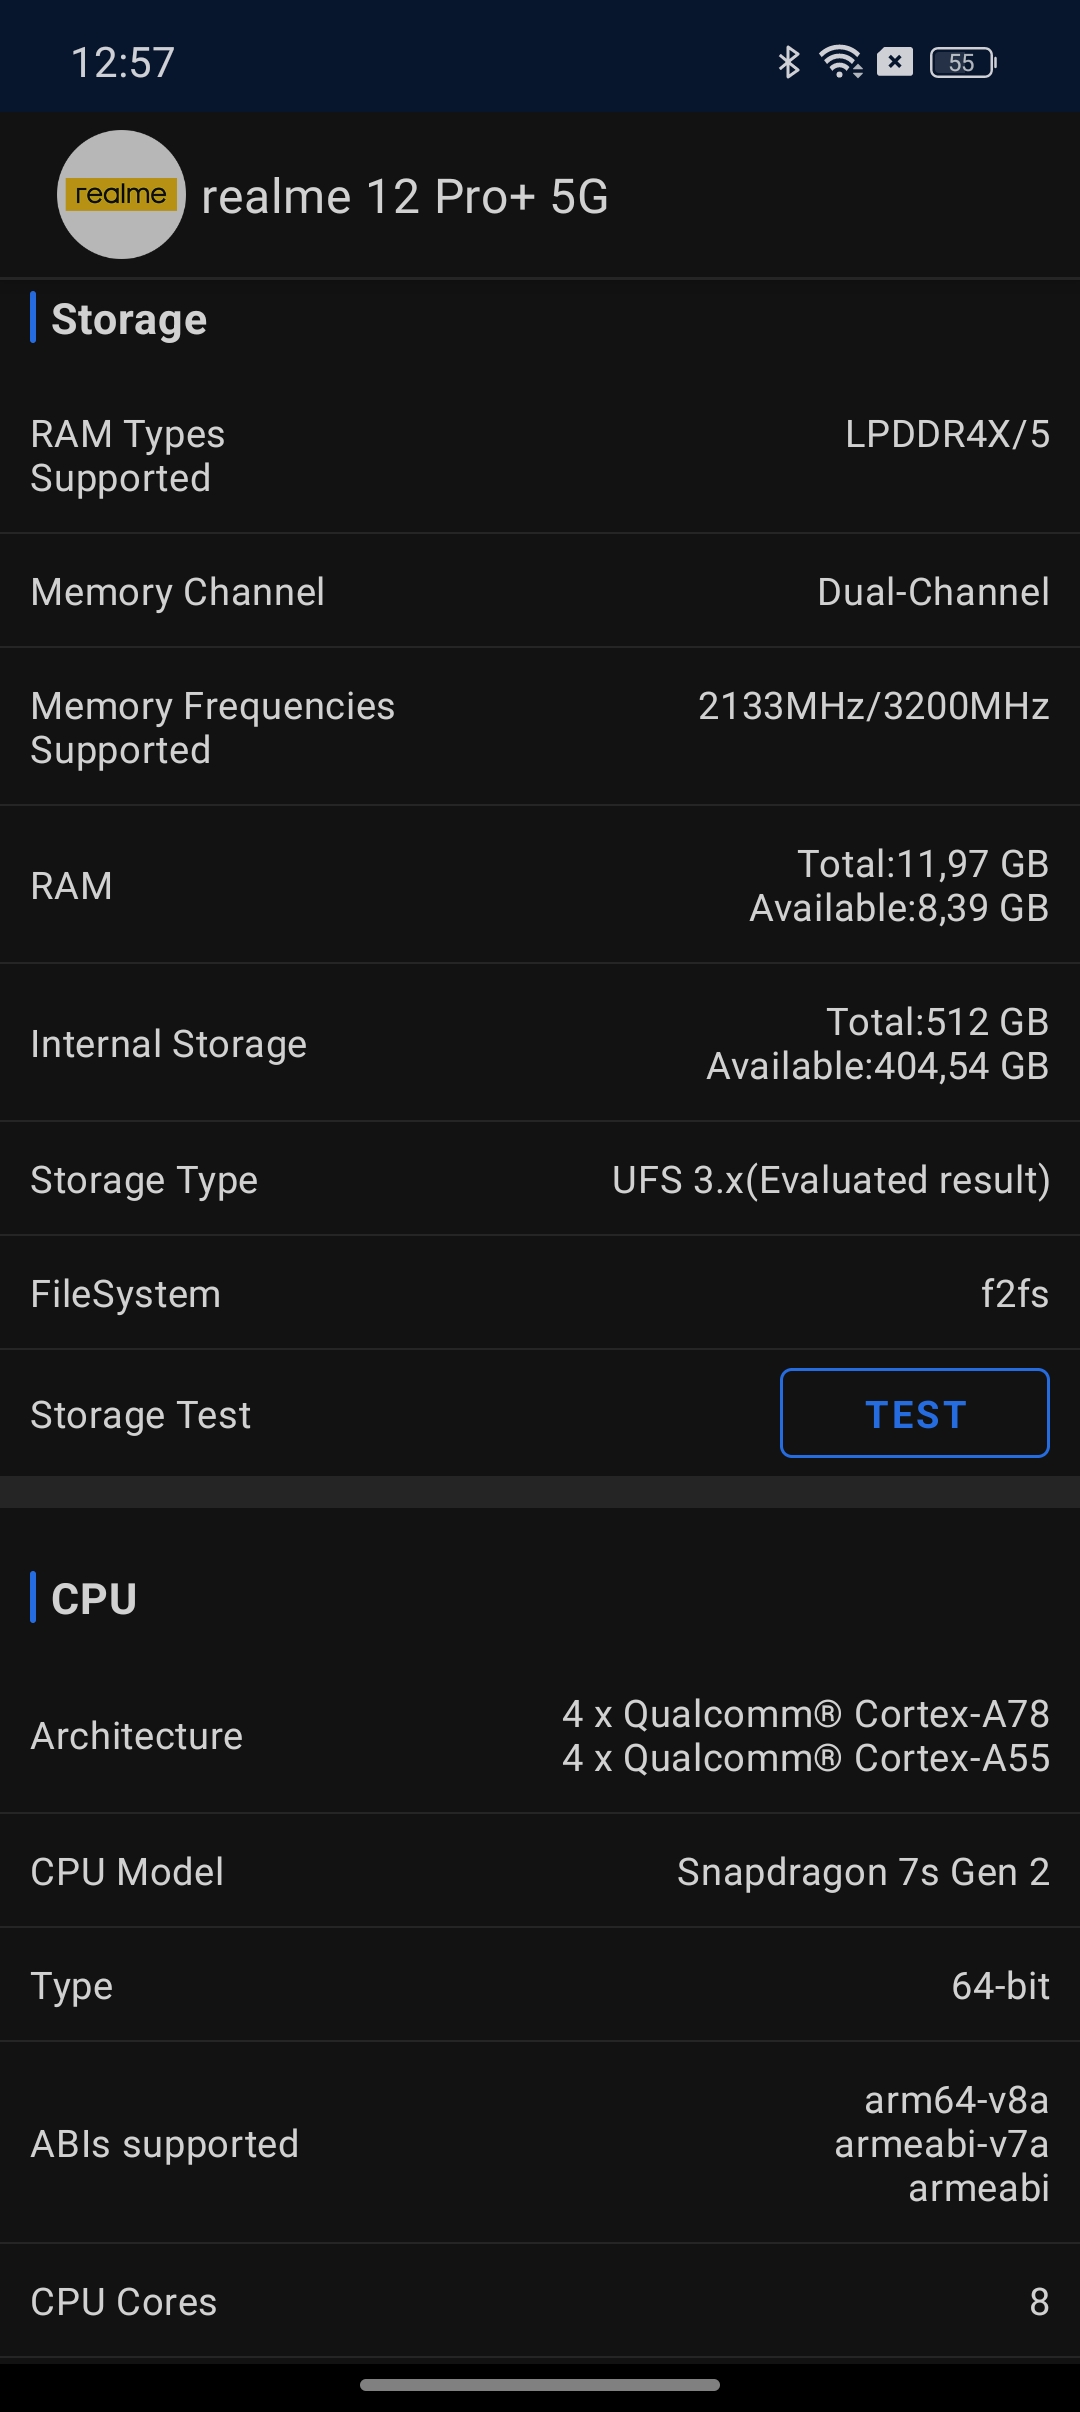
Task: Tap the Internal Storage row
Action: click(x=540, y=1044)
